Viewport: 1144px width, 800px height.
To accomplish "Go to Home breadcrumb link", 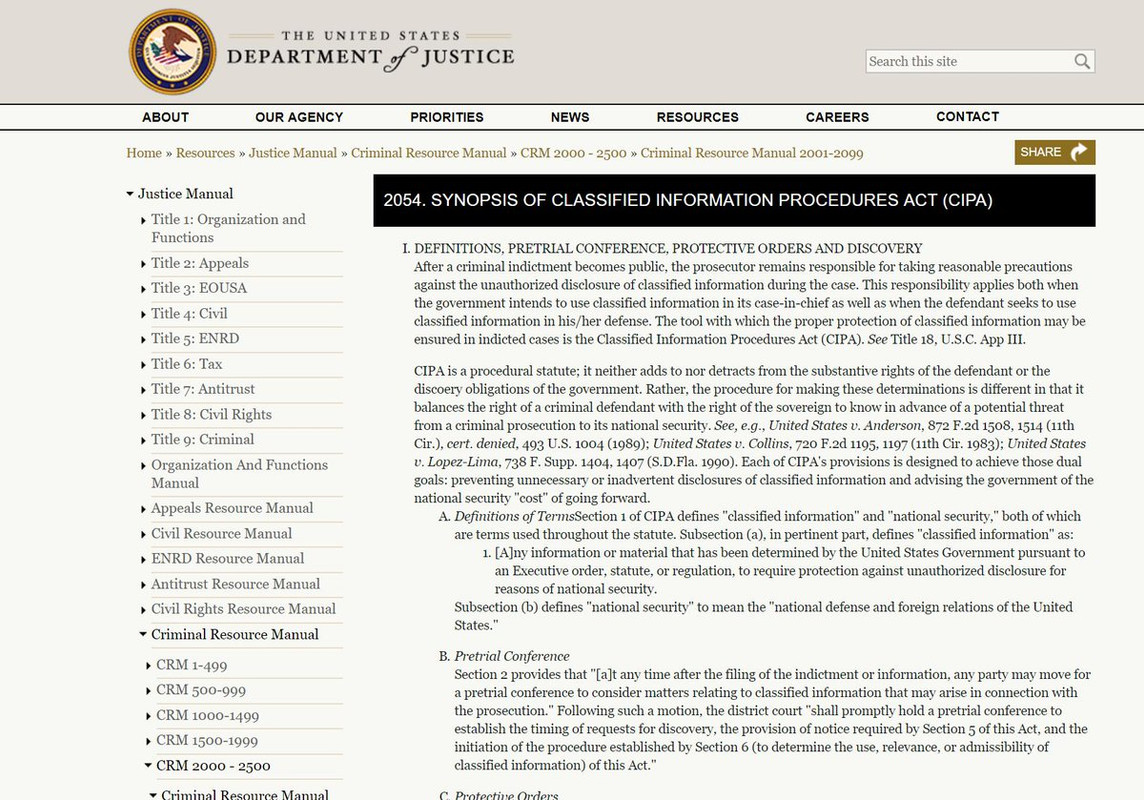I will click(x=144, y=152).
